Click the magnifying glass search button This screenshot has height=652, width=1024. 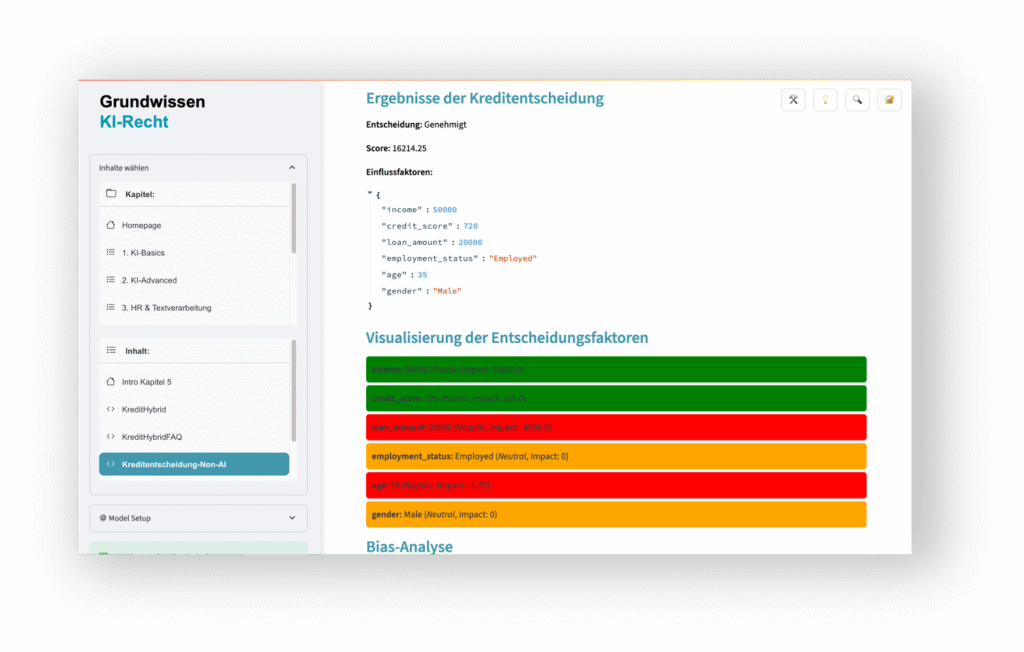click(857, 99)
